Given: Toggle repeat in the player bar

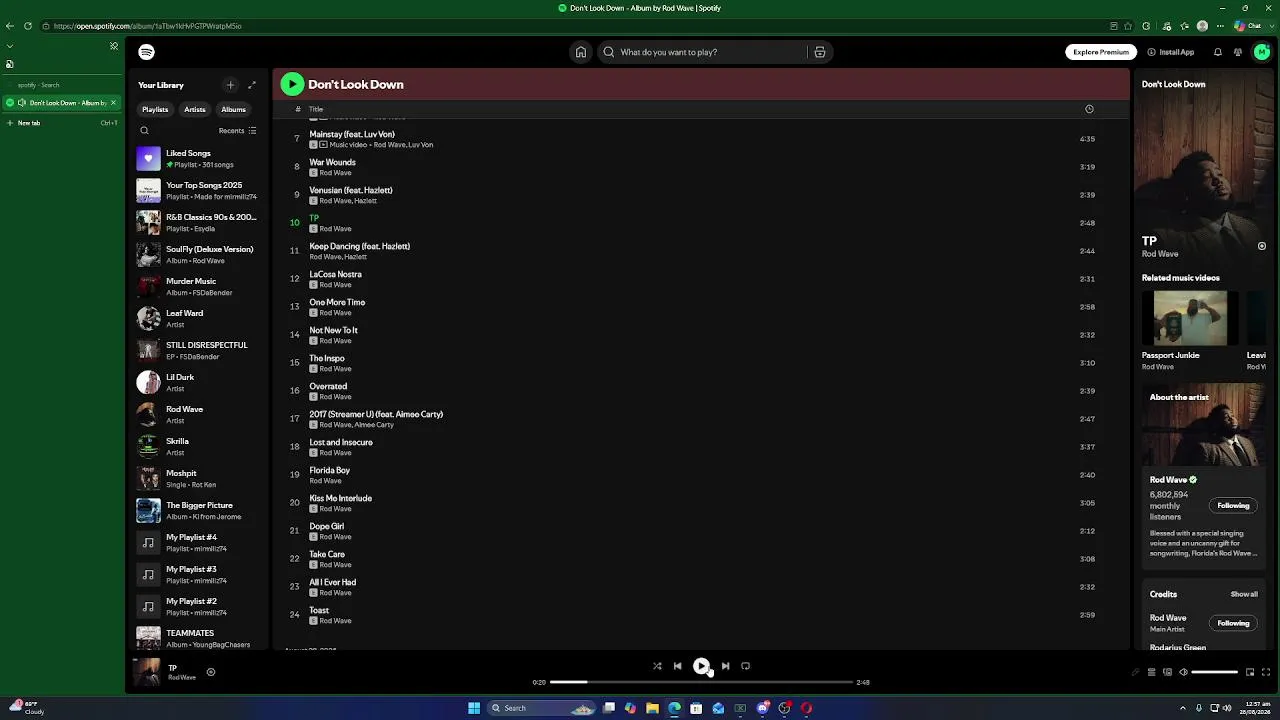Looking at the screenshot, I should [745, 666].
